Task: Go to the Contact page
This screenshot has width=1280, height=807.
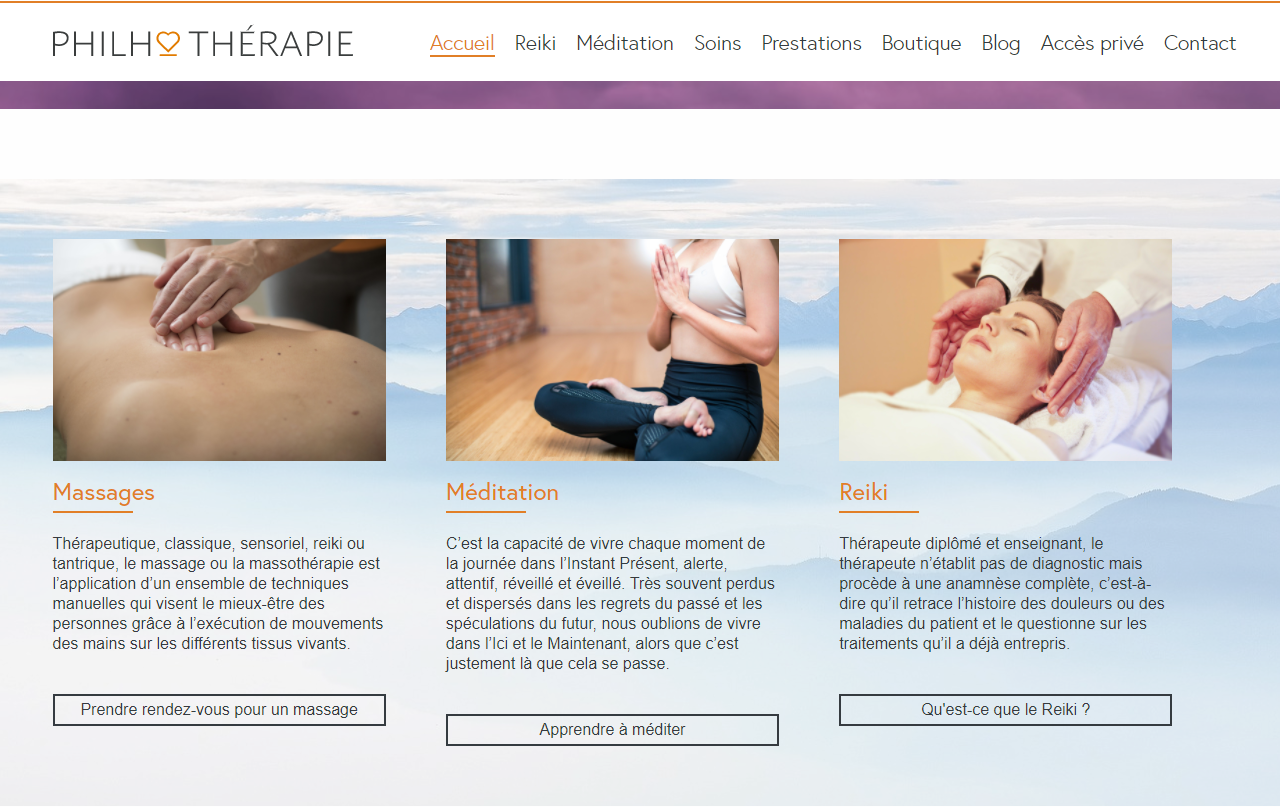Action: (x=1200, y=43)
